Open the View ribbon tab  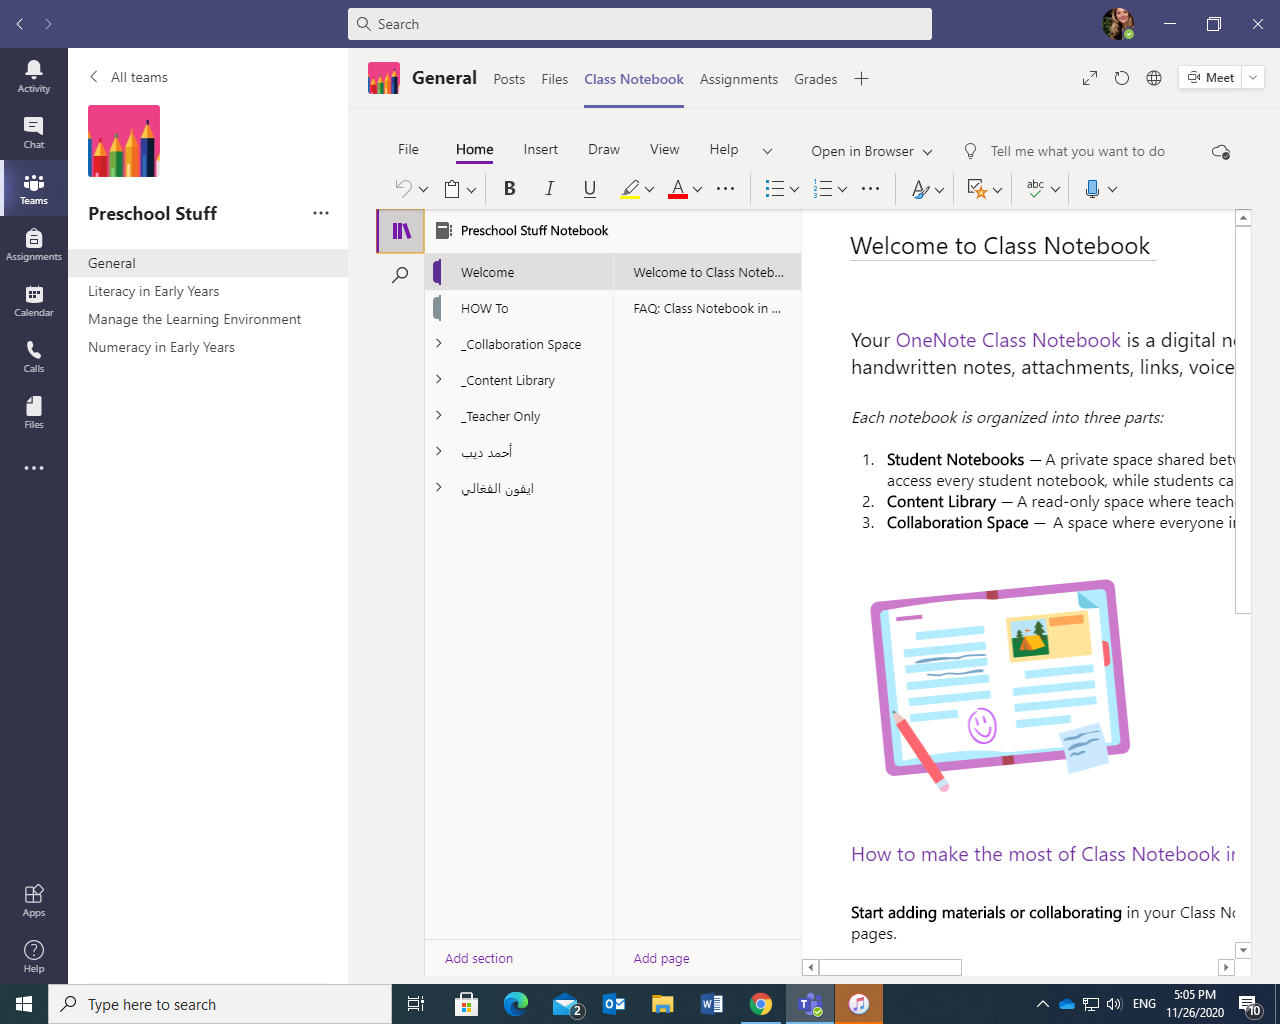[x=665, y=149]
